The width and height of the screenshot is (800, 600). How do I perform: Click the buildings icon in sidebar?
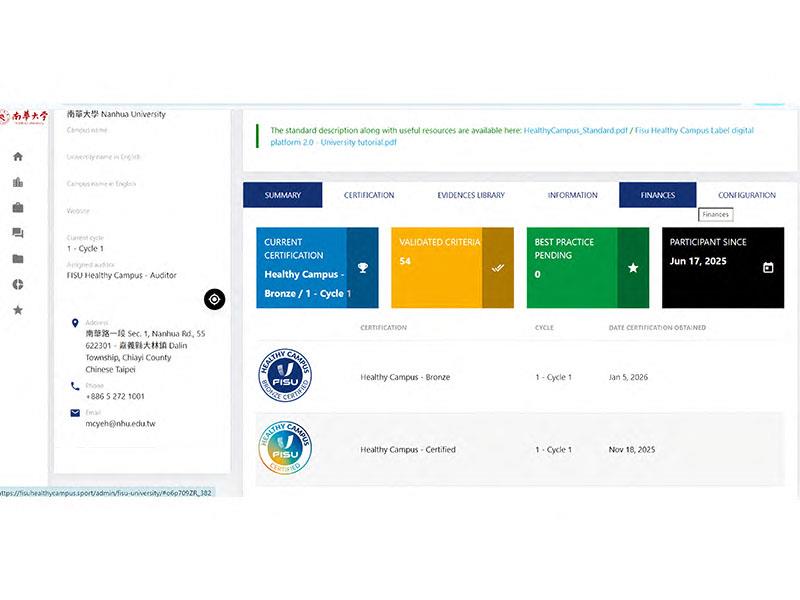coord(18,182)
